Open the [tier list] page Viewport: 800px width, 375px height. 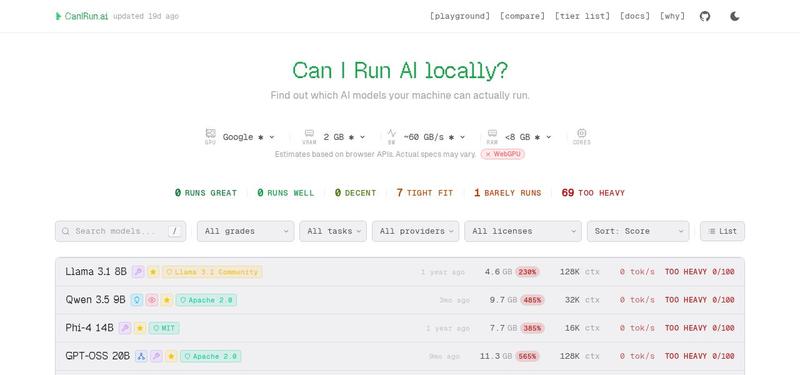(x=582, y=16)
